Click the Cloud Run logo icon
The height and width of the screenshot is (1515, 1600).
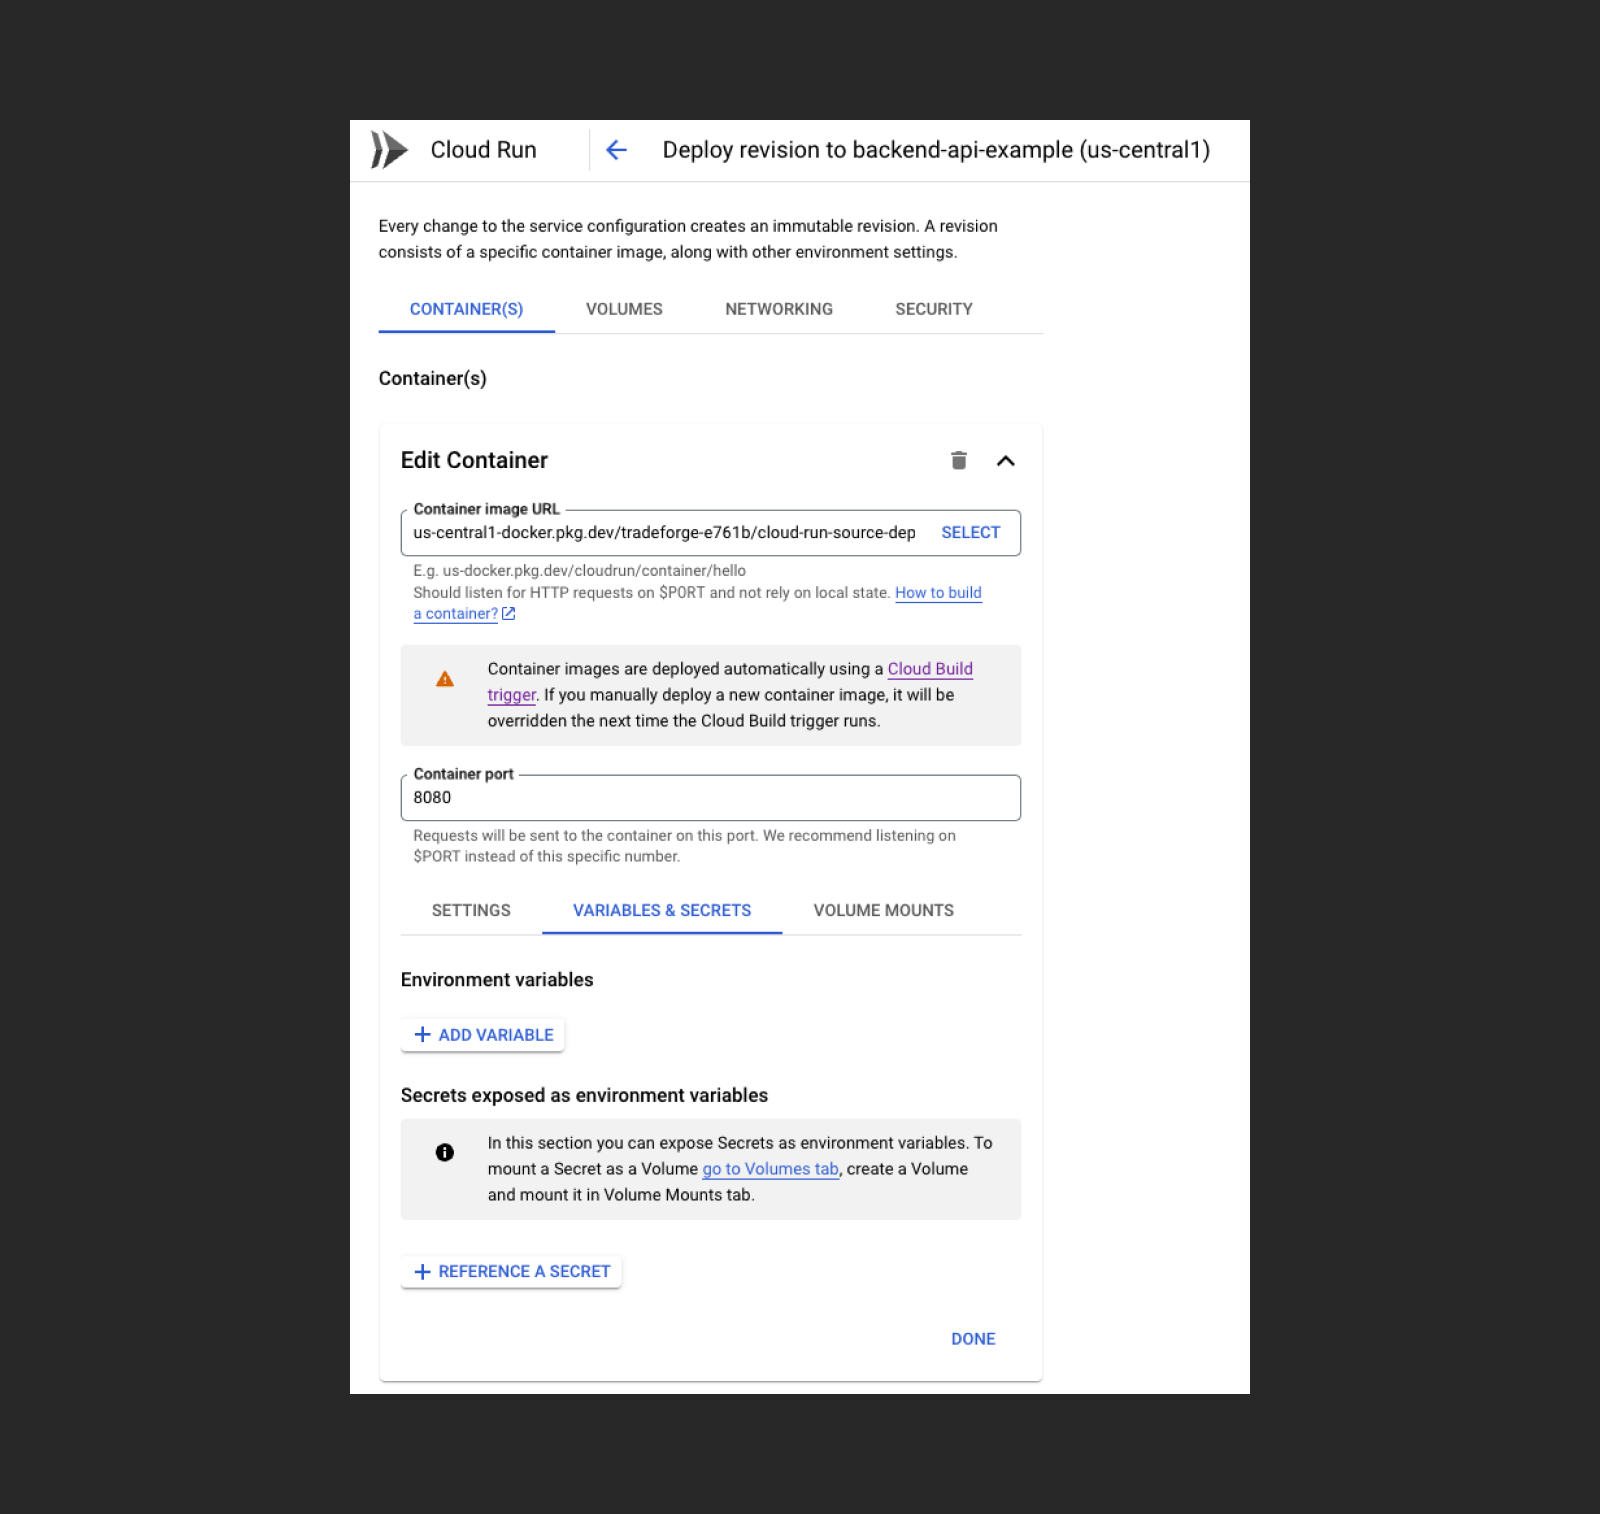pyautogui.click(x=389, y=150)
